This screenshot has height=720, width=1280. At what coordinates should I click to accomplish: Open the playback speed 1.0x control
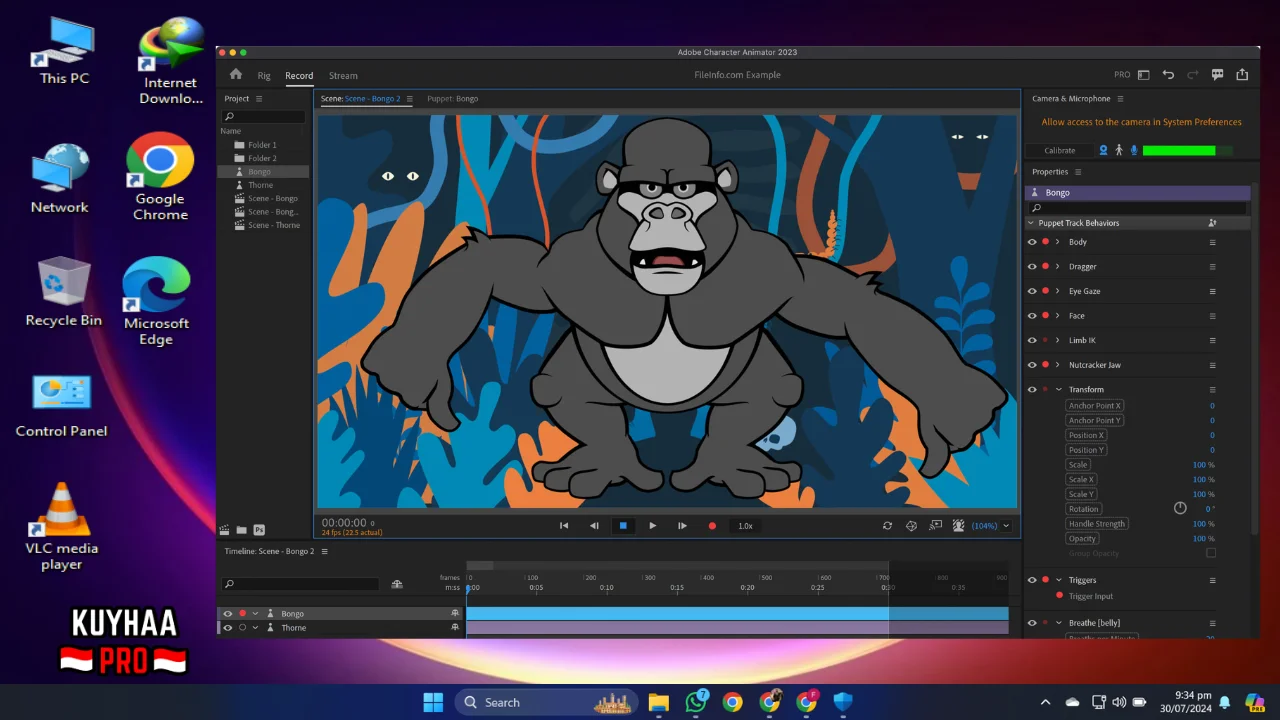(745, 526)
